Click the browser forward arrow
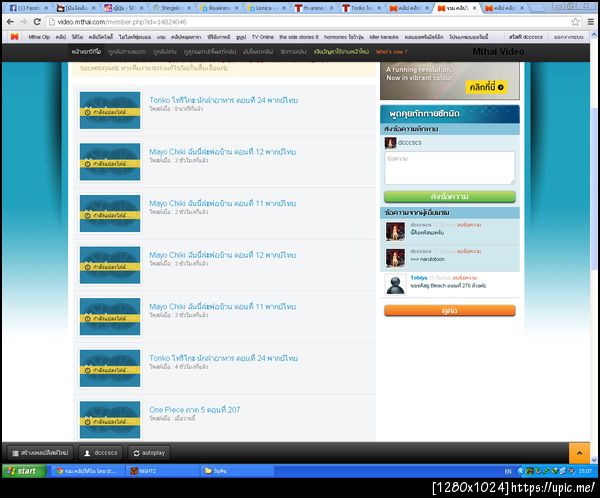Viewport: 600px width, 498px height. pyautogui.click(x=24, y=22)
